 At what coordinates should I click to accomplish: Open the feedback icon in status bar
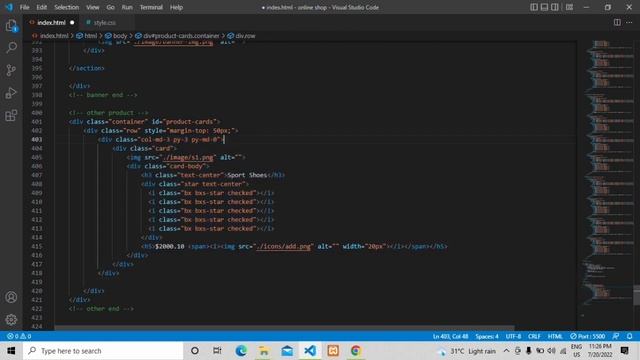click(x=616, y=336)
